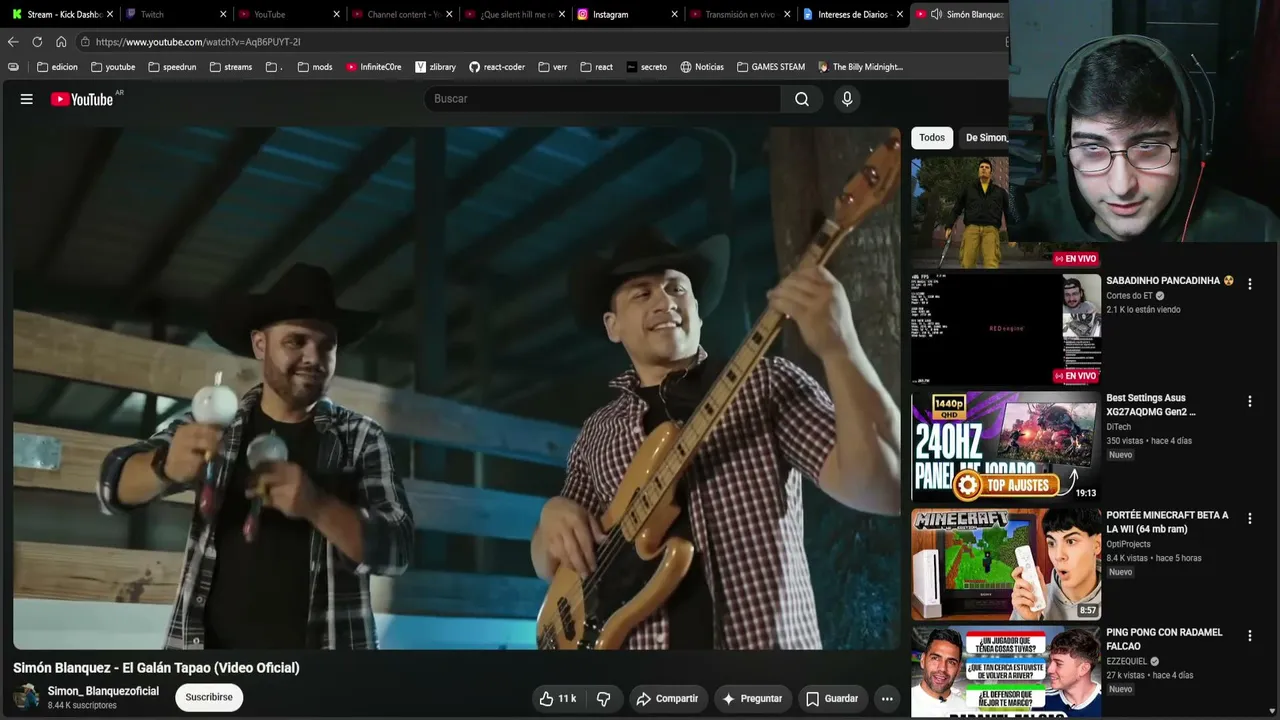Open the PING PONG CON RADAMEL FALCAO title
Image resolution: width=1280 pixels, height=720 pixels.
1164,639
